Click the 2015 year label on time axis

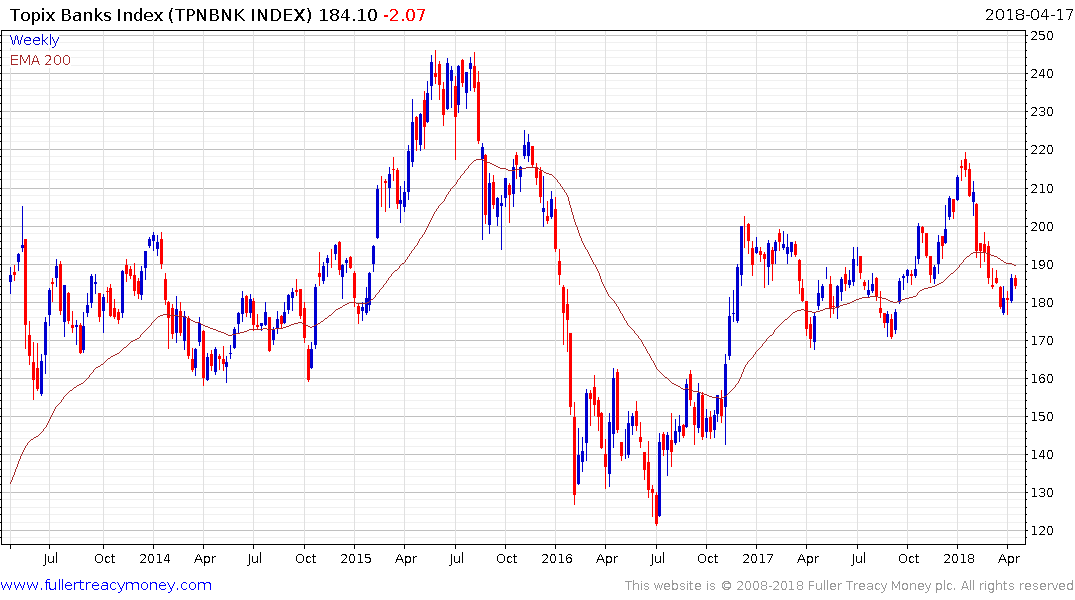355,558
